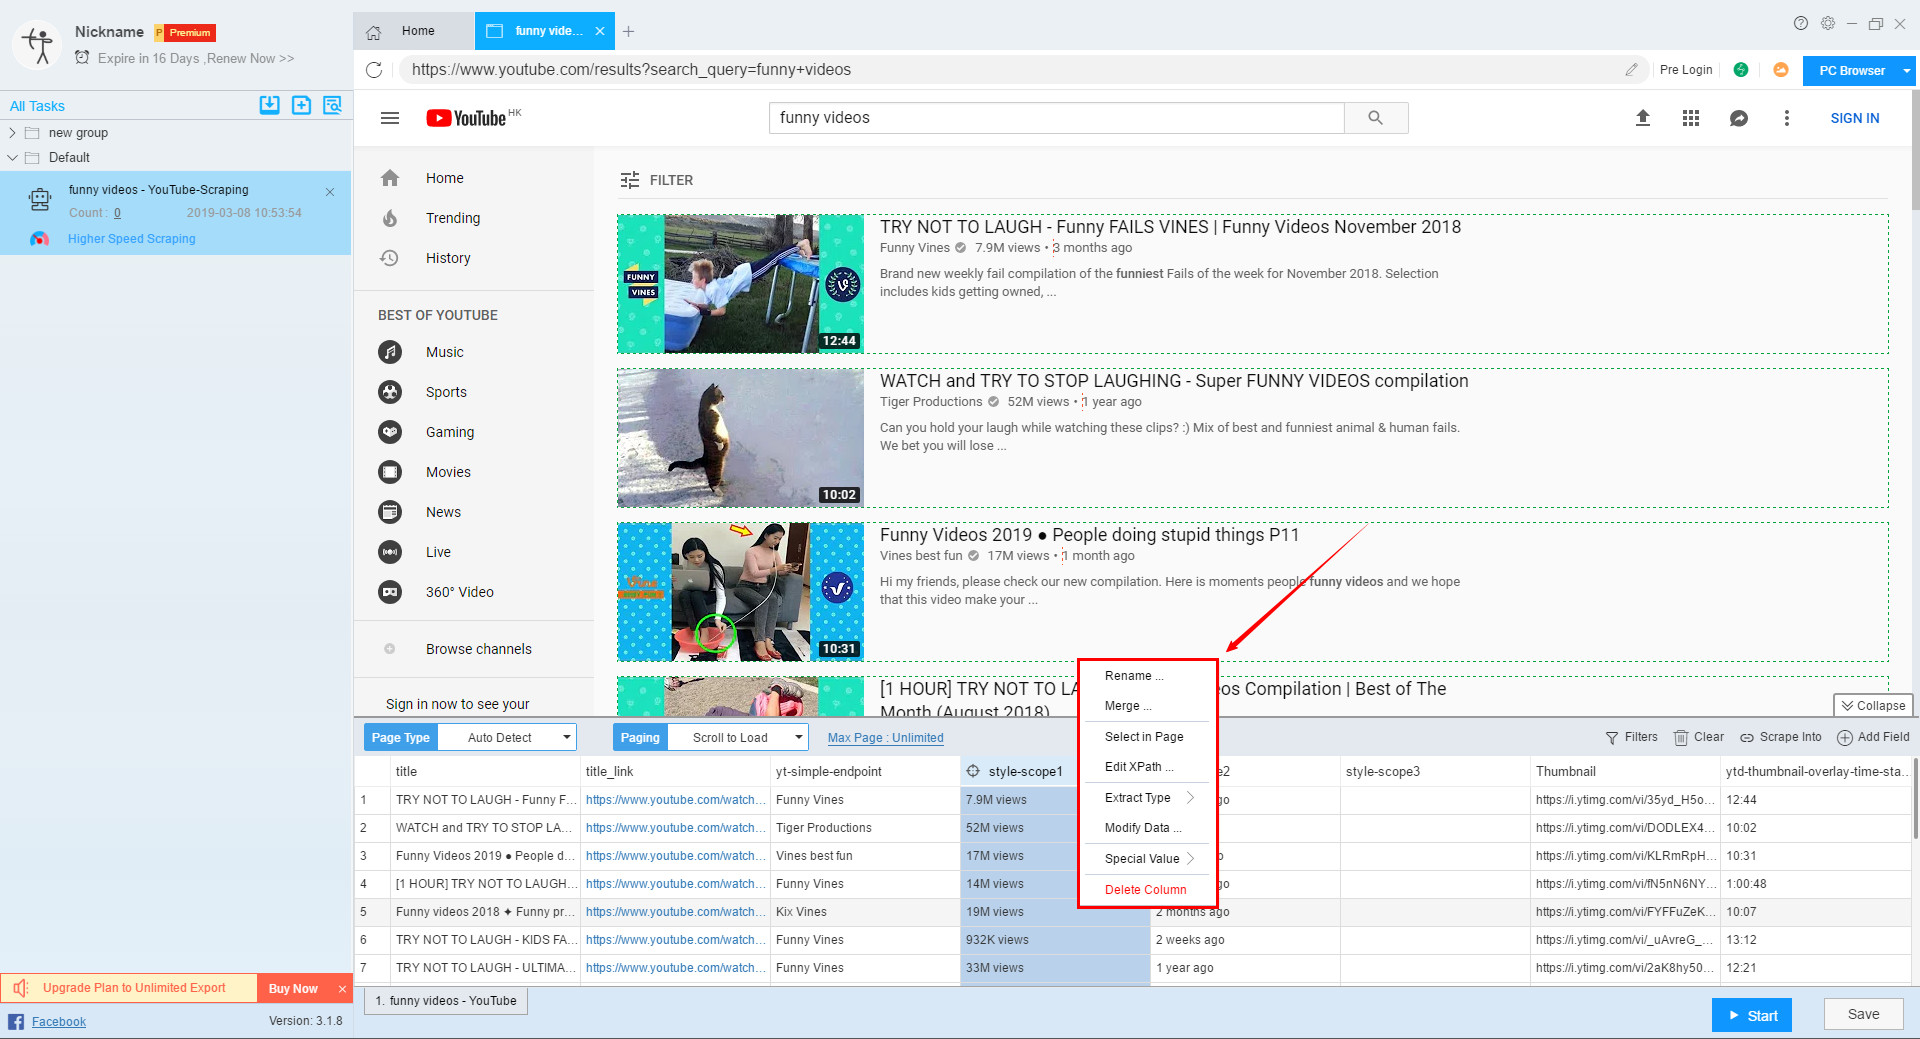Click the import task icon beside All Tasks
The image size is (1920, 1039).
tap(269, 105)
